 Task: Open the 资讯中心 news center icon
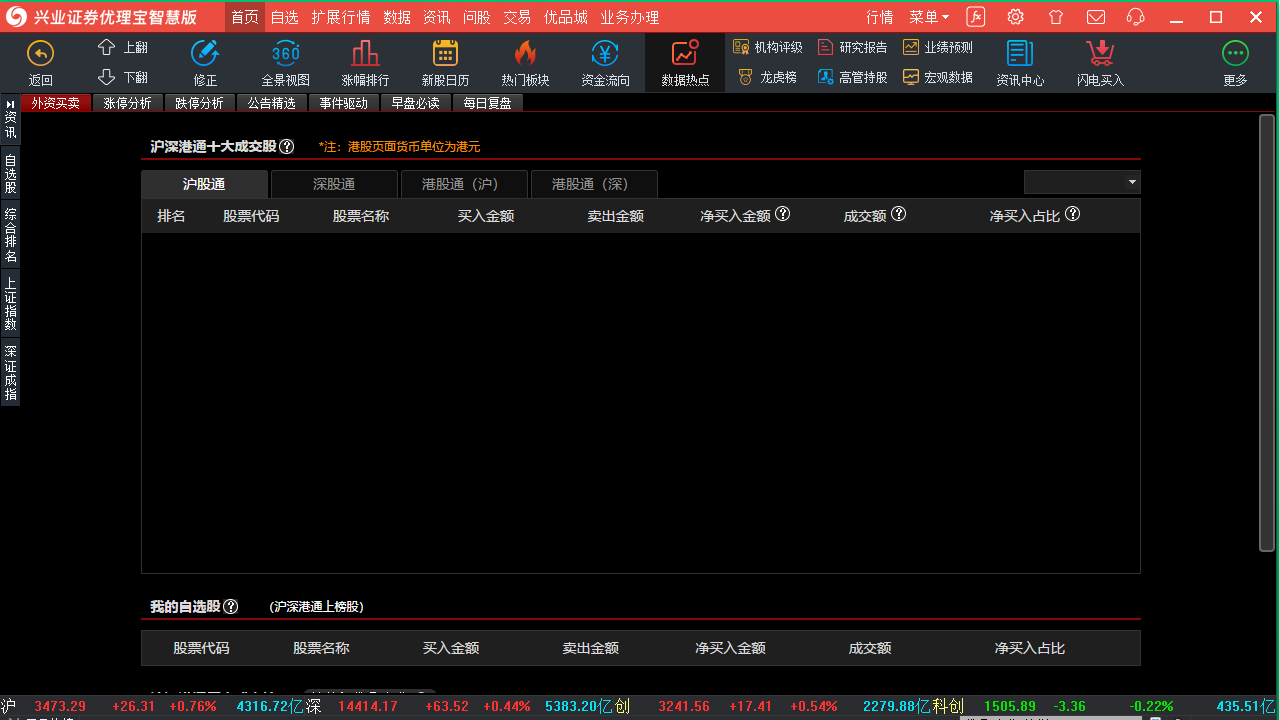coord(1019,52)
